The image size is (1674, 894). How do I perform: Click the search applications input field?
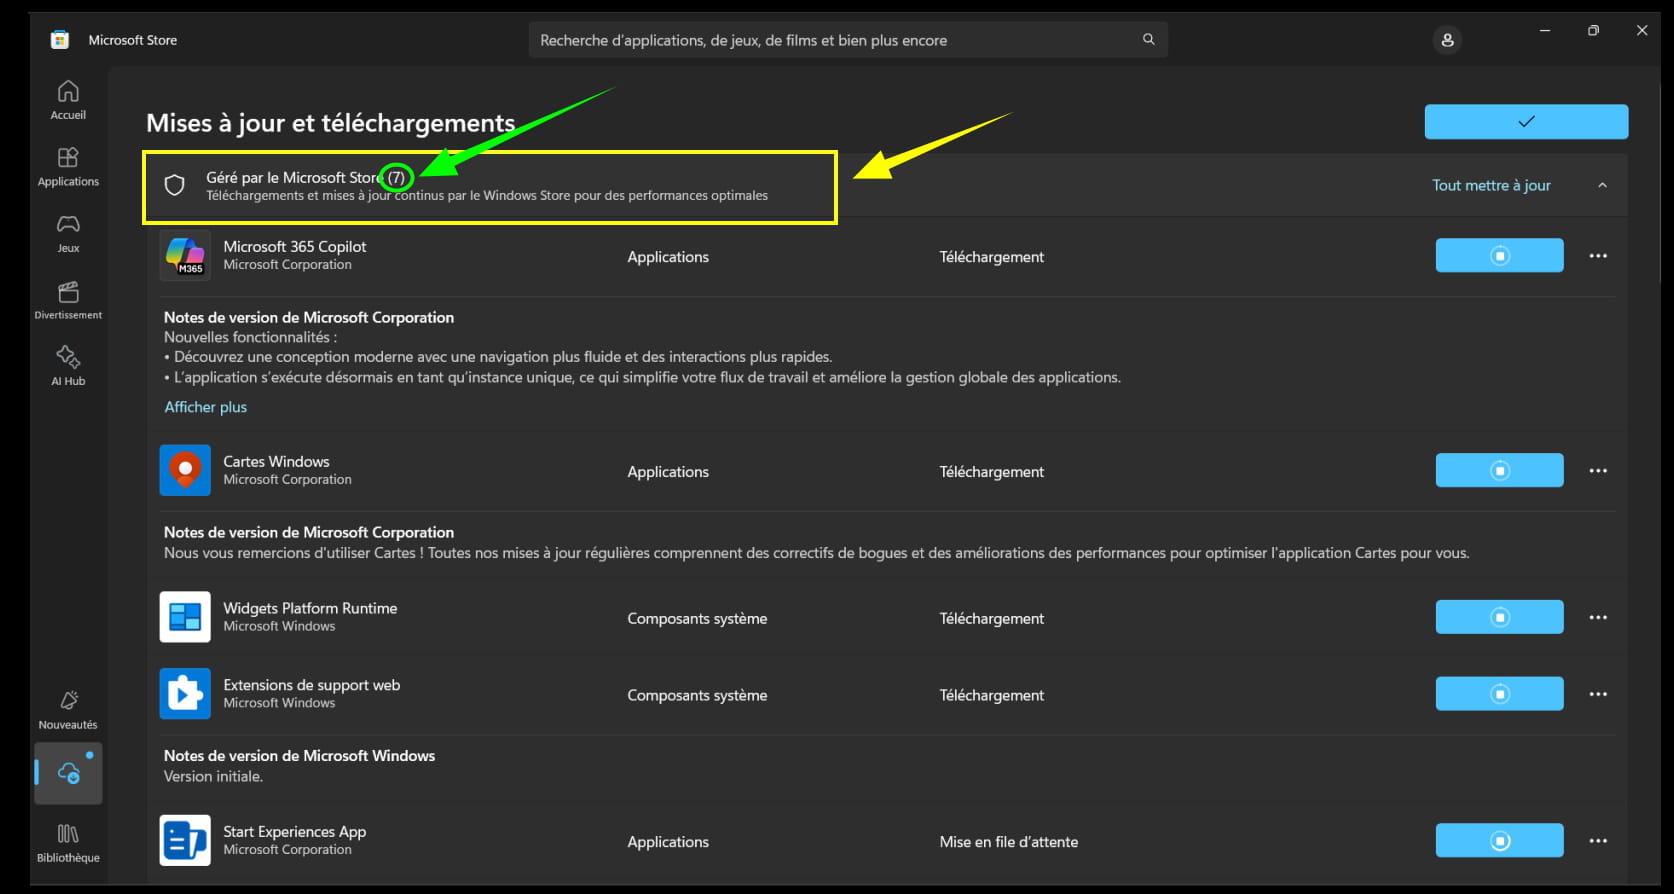pos(830,40)
